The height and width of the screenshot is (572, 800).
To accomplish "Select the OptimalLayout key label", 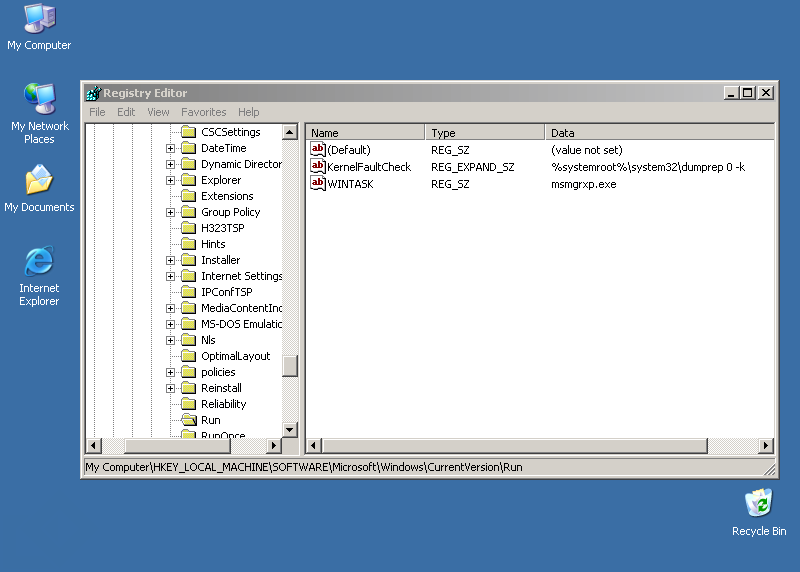I will tap(235, 356).
